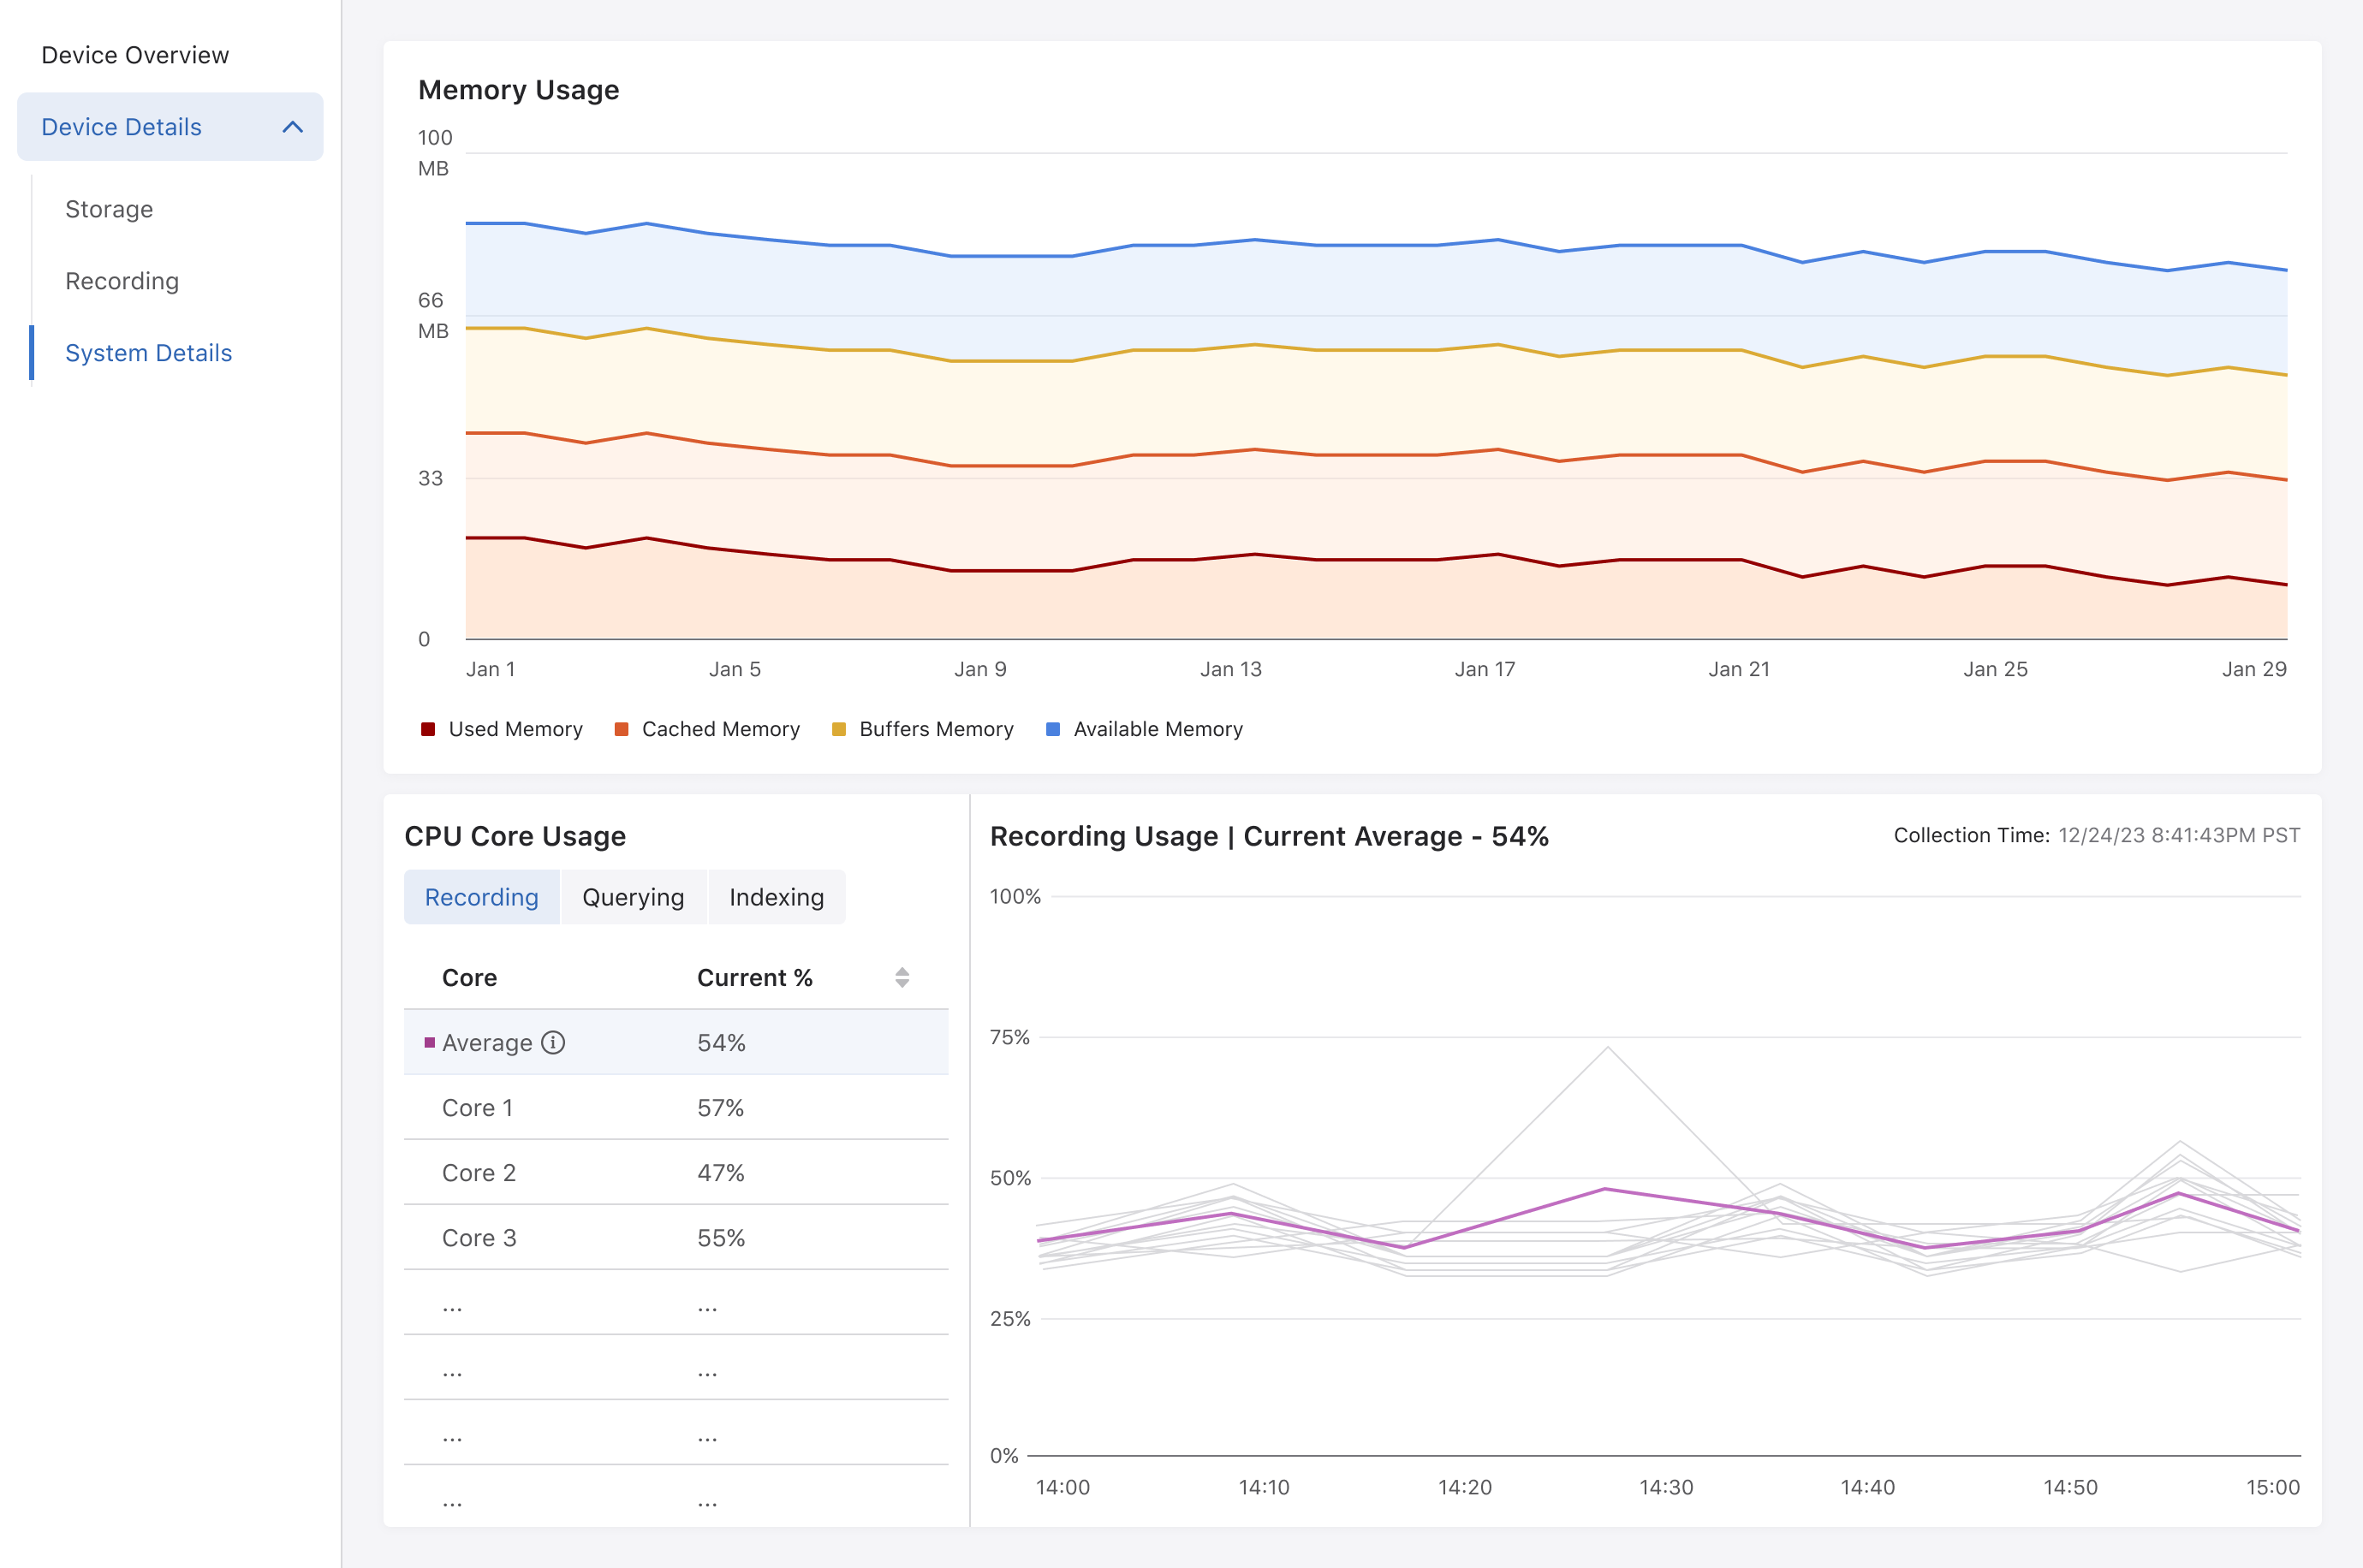Toggle Available Memory legend swatch
The image size is (2363, 1568).
(x=1053, y=729)
